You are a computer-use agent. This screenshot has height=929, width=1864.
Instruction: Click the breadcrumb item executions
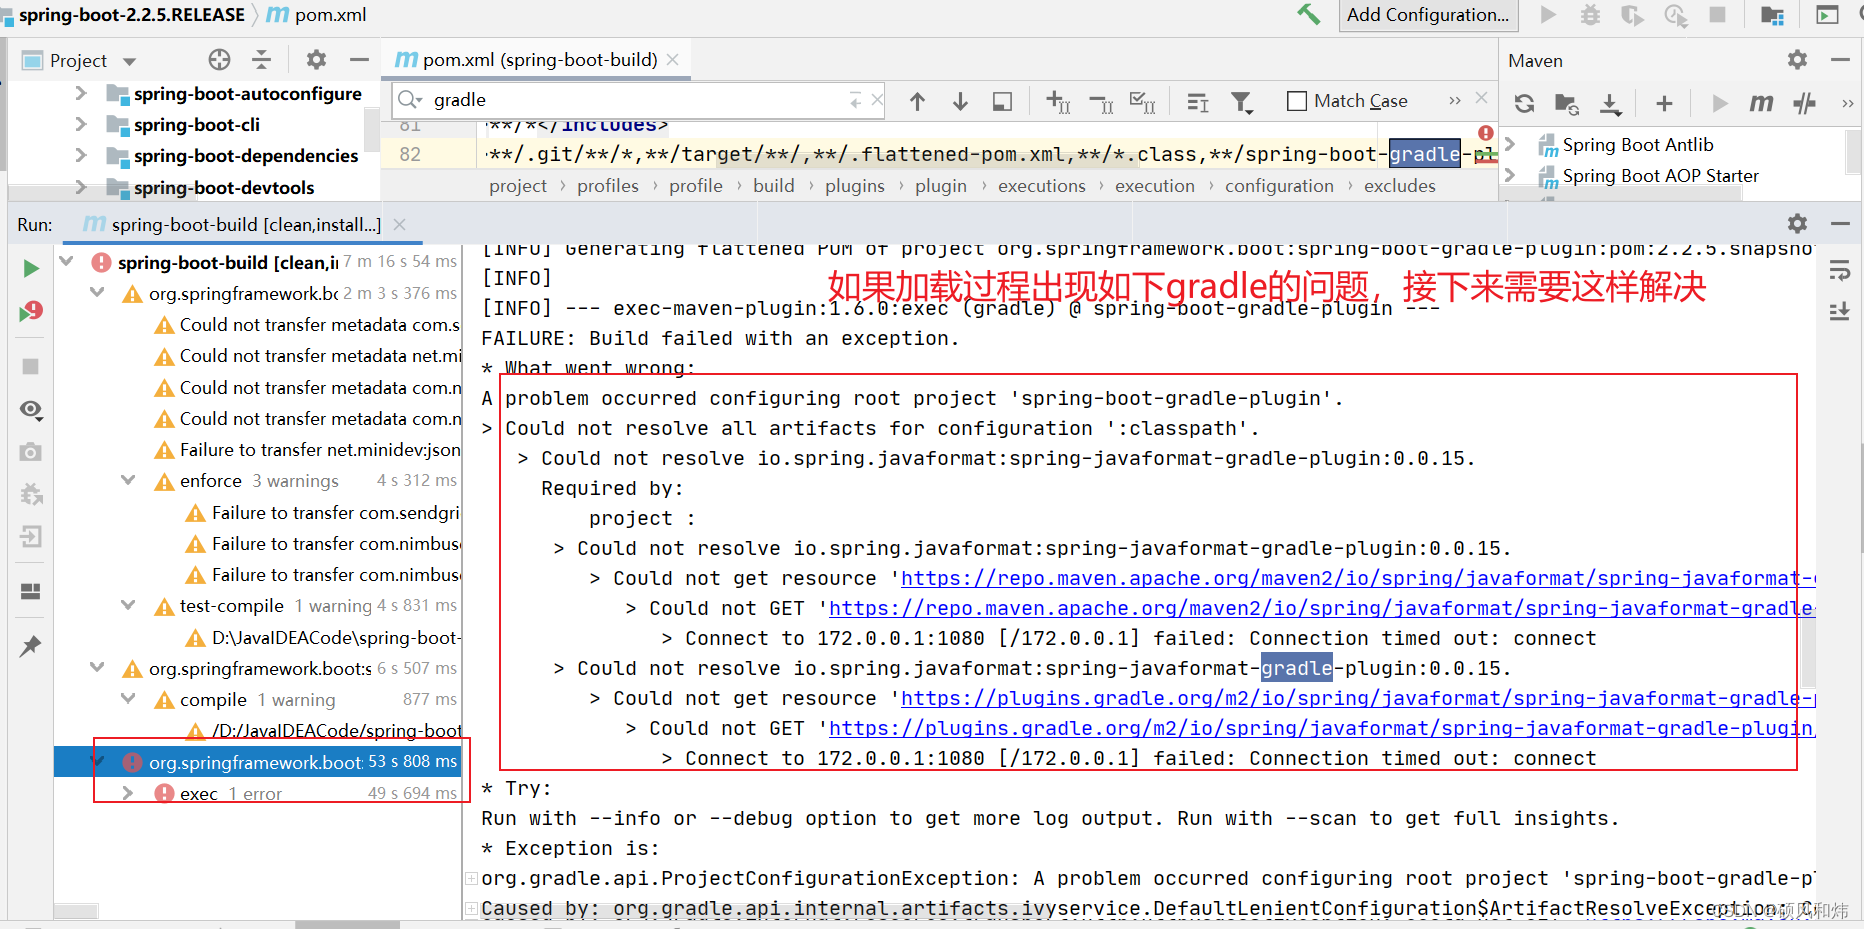point(1041,186)
